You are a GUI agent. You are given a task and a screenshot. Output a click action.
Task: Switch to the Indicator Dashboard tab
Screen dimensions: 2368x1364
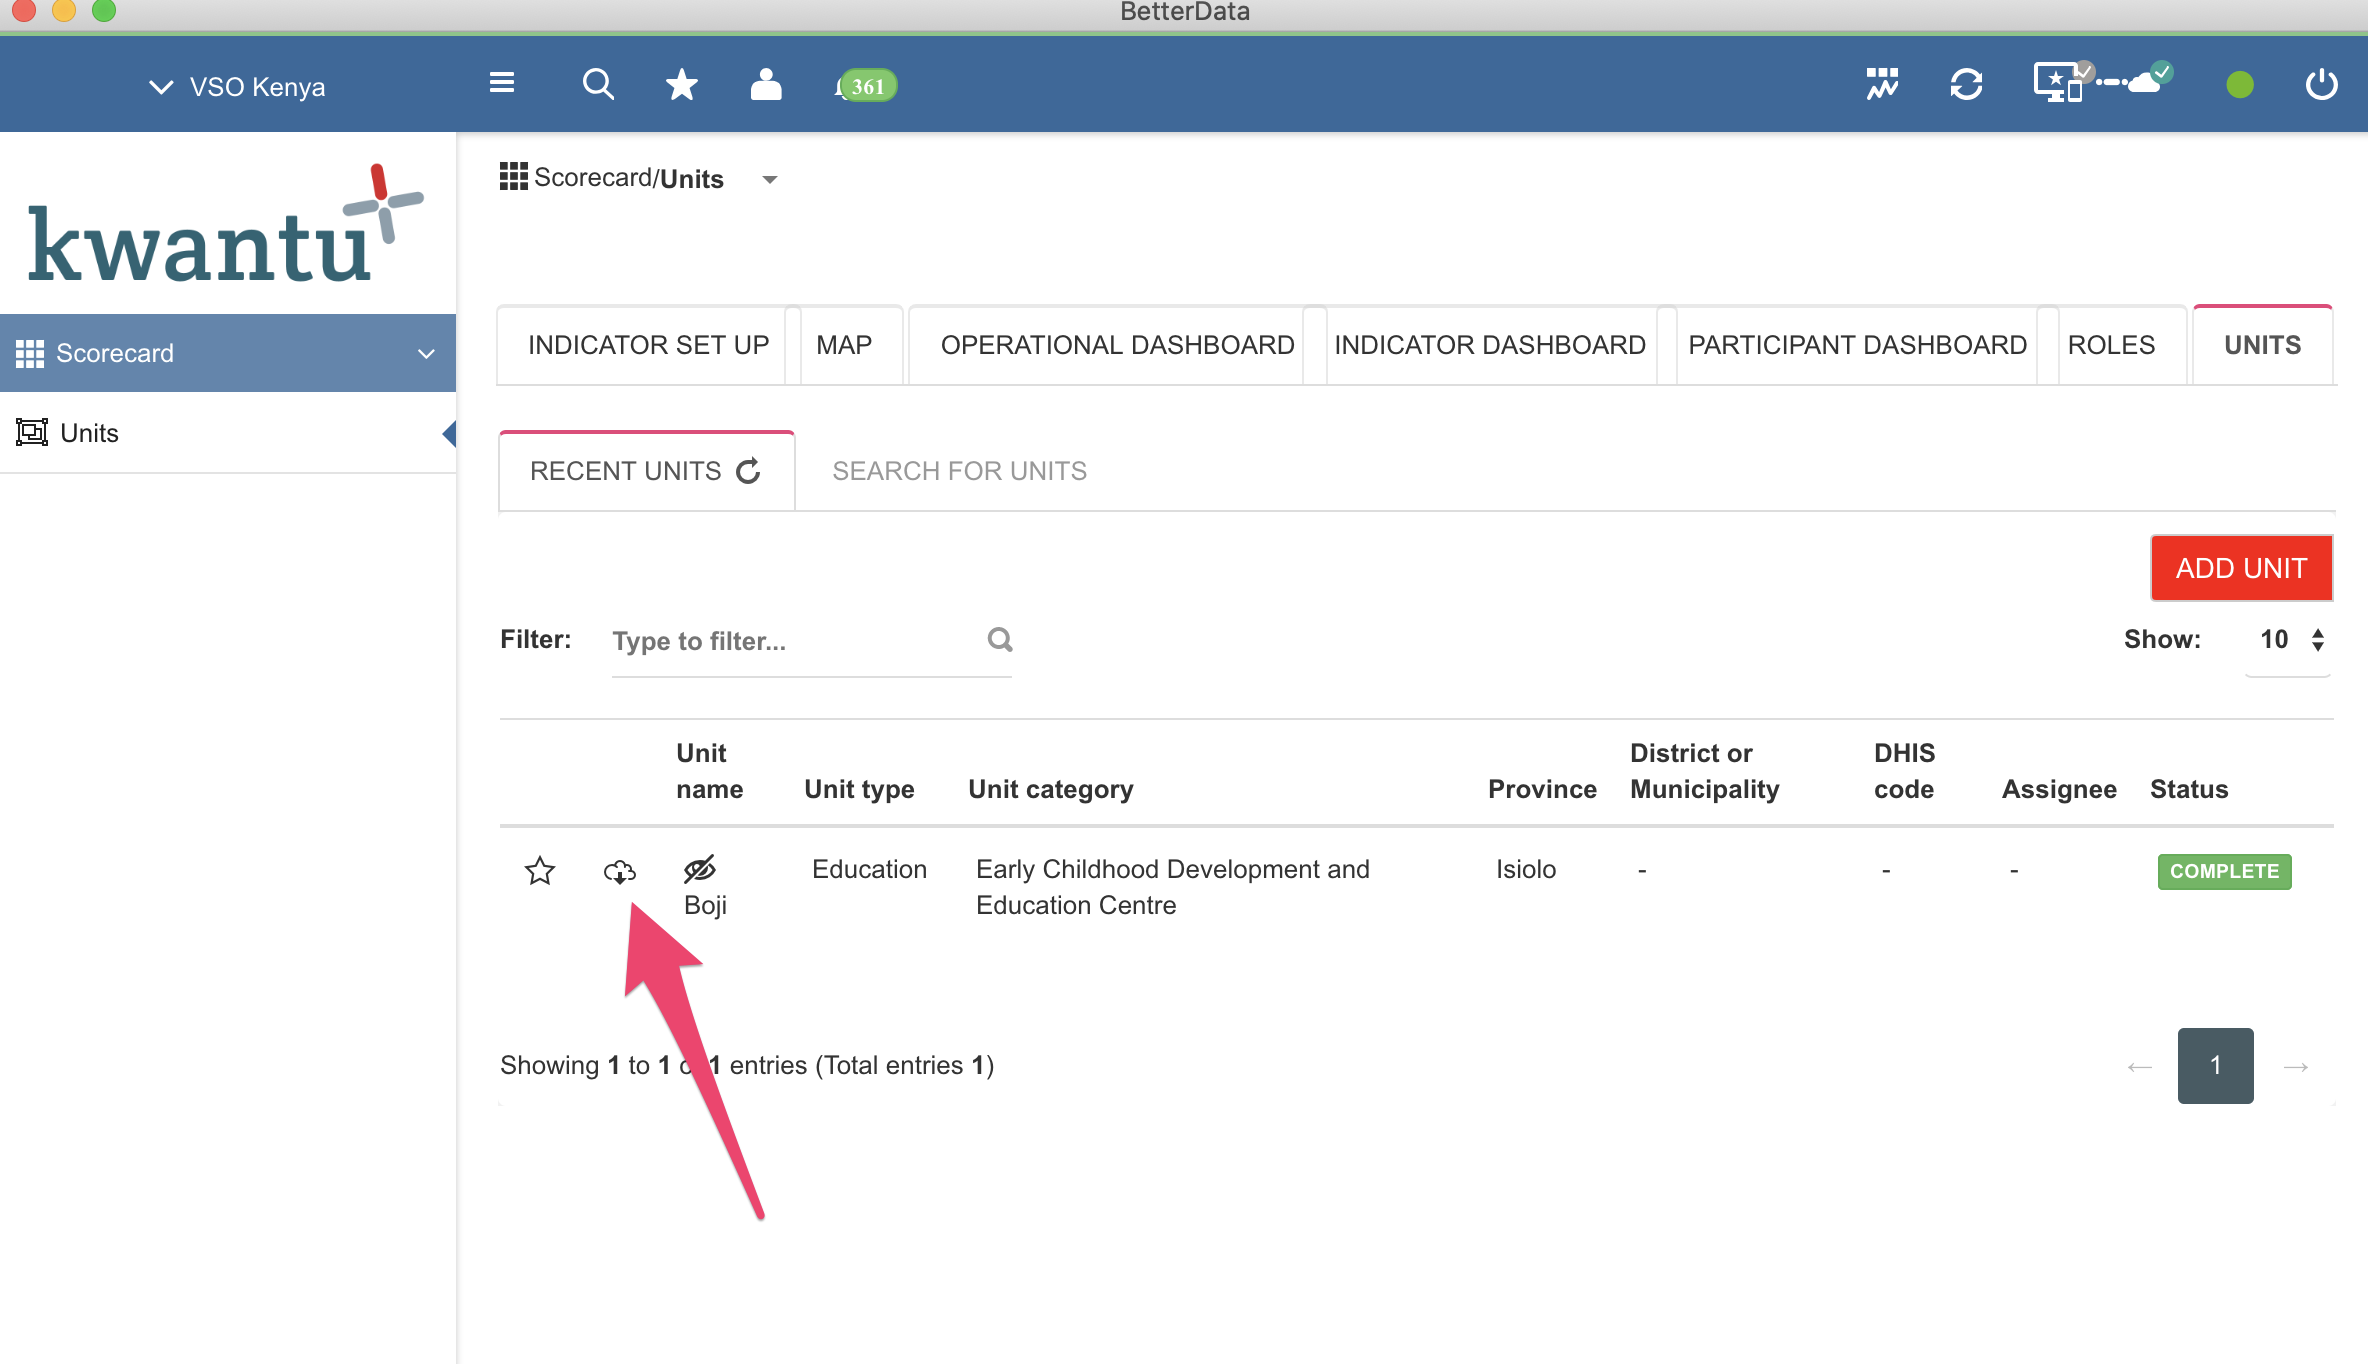point(1489,345)
